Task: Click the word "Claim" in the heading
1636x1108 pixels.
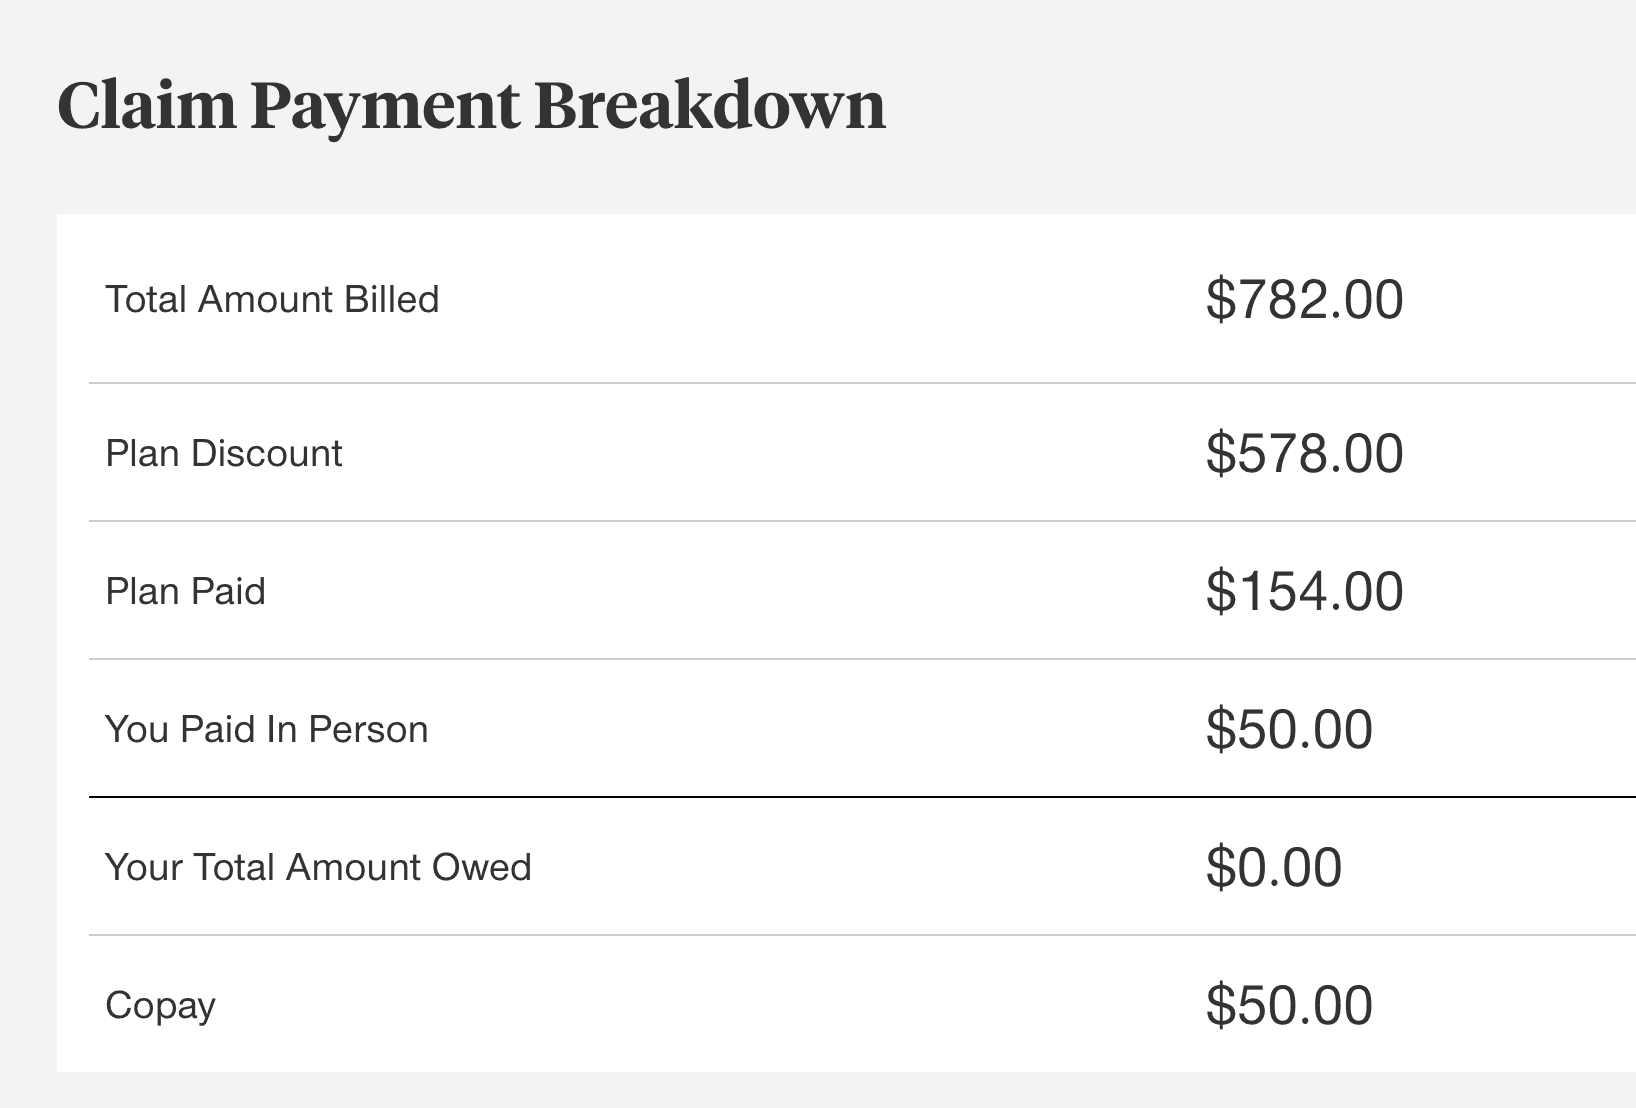Action: pyautogui.click(x=146, y=105)
